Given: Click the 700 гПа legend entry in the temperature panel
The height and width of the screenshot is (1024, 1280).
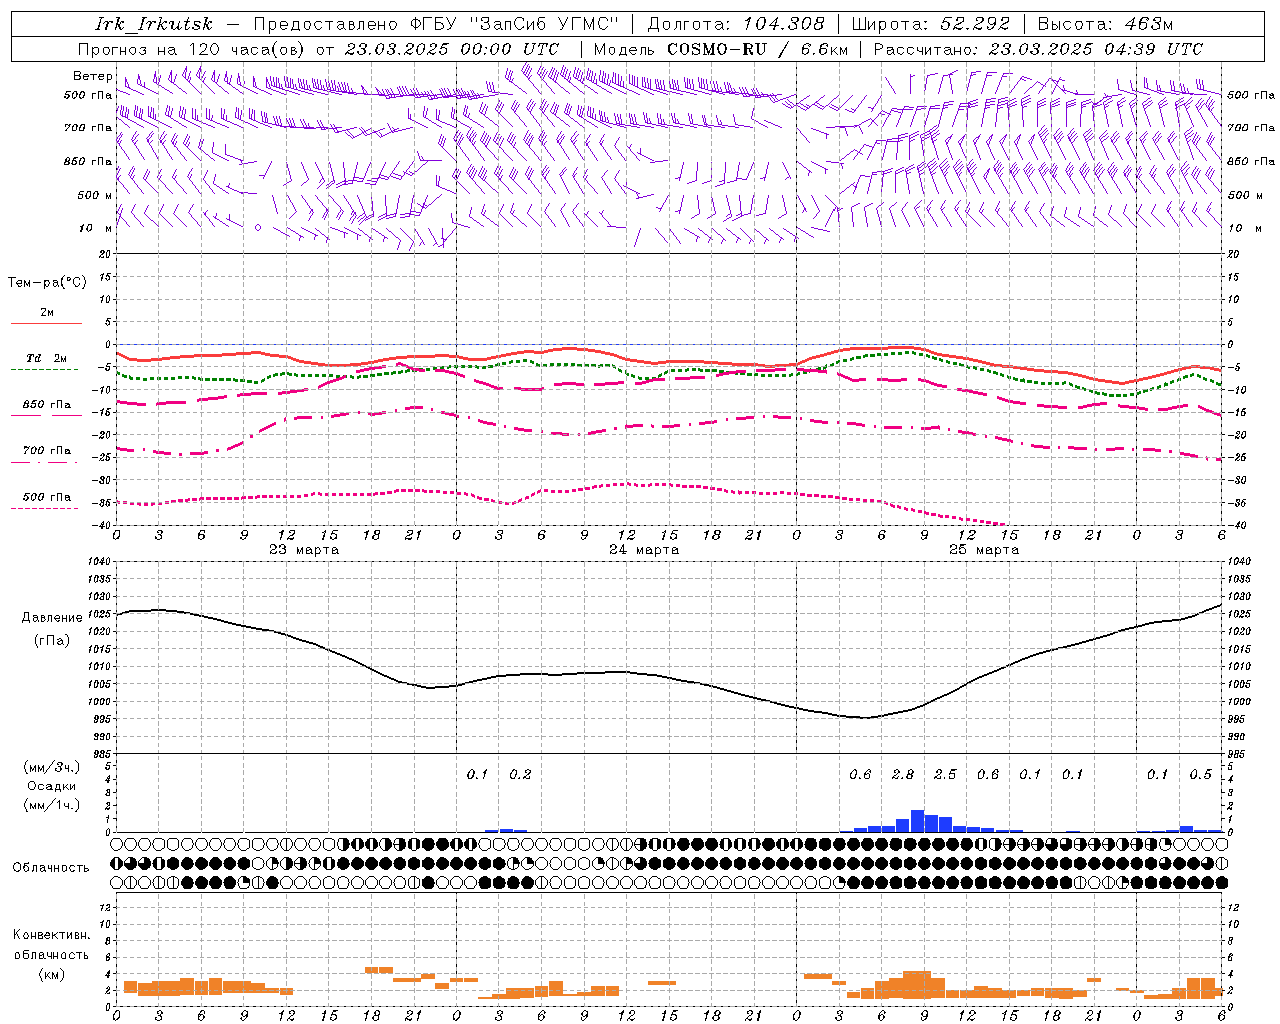Looking at the screenshot, I should 46,451.
